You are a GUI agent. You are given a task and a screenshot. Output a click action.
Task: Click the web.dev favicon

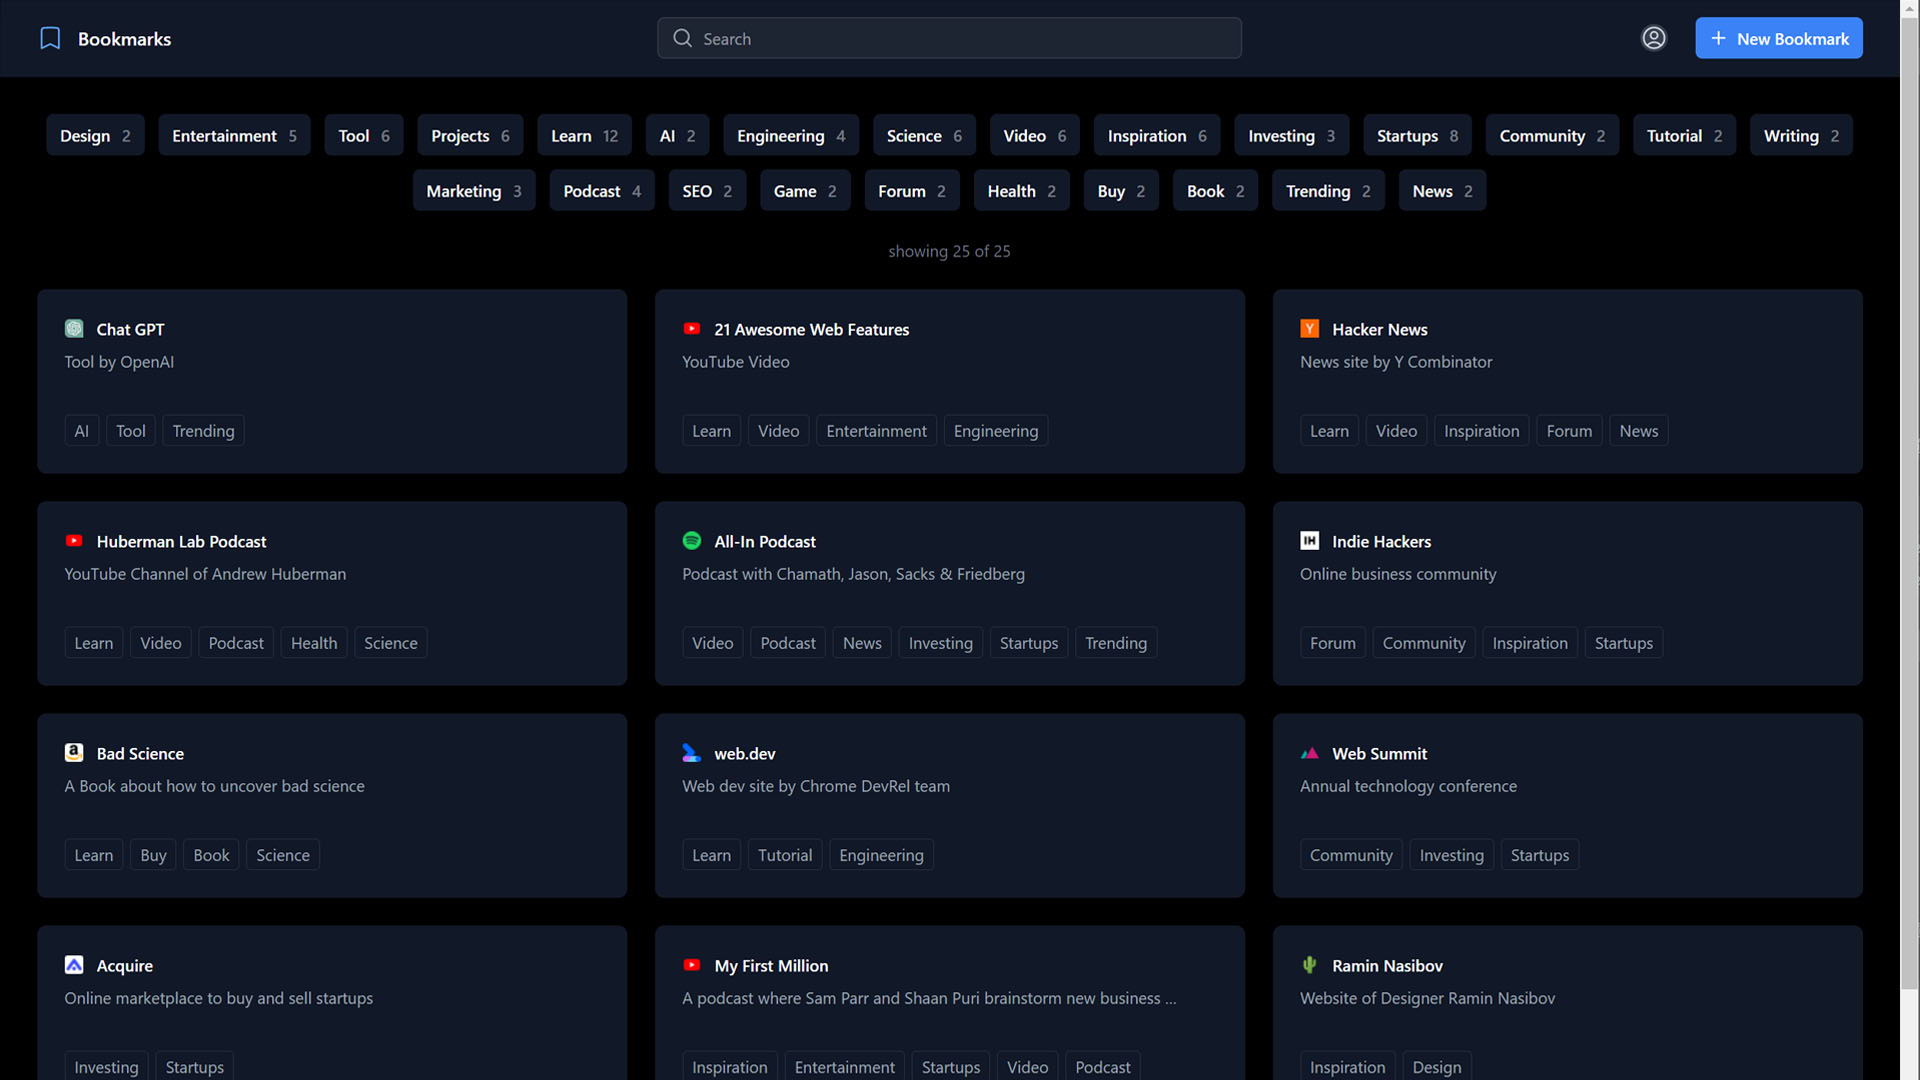click(x=692, y=753)
